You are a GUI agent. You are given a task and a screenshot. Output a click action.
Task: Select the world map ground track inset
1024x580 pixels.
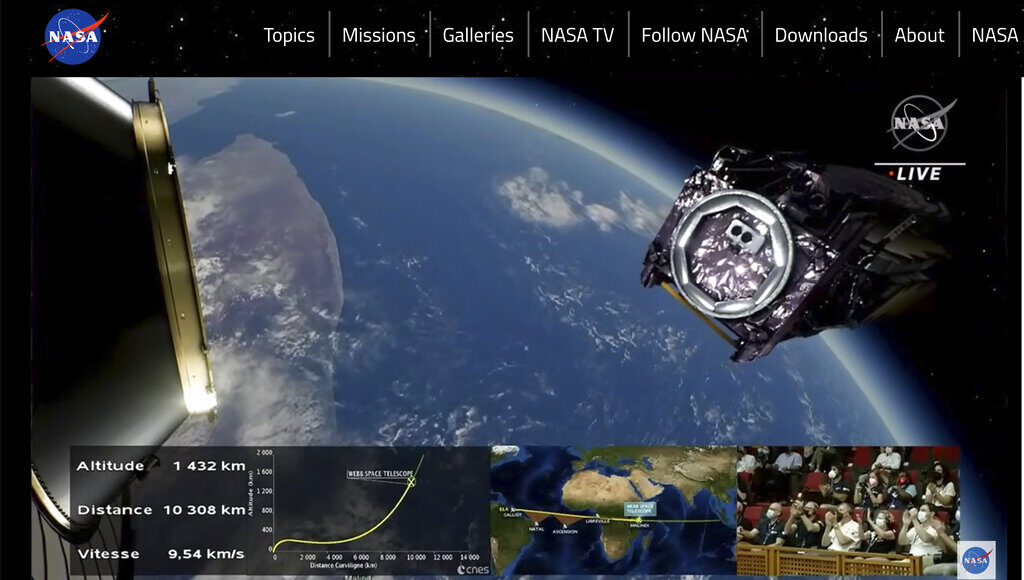point(613,510)
